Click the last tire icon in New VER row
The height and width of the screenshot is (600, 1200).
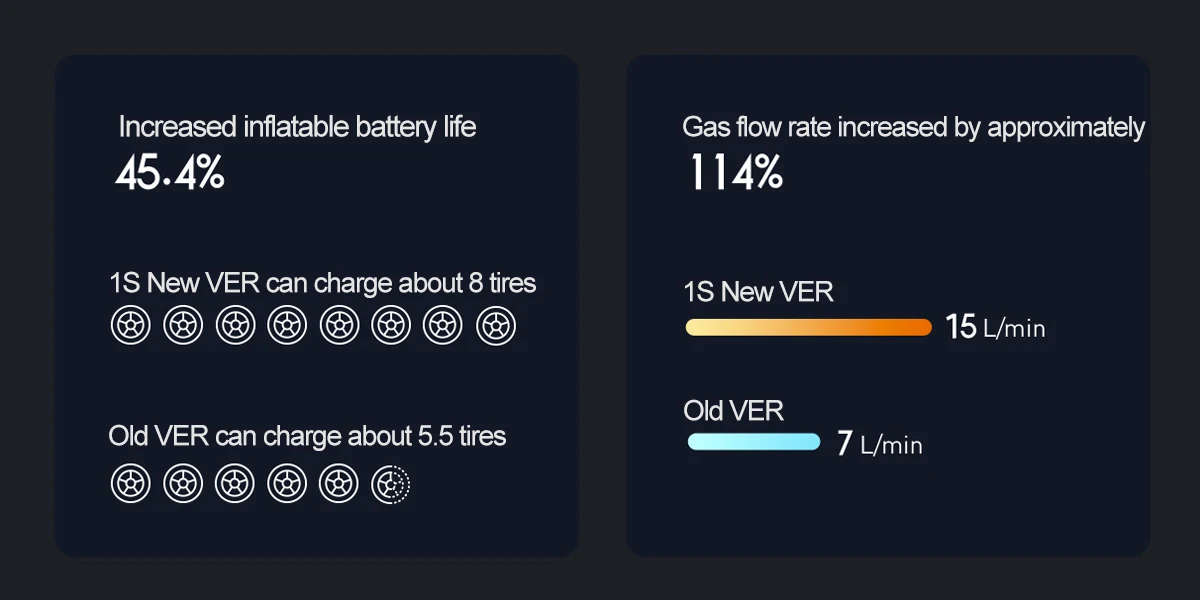coord(495,326)
